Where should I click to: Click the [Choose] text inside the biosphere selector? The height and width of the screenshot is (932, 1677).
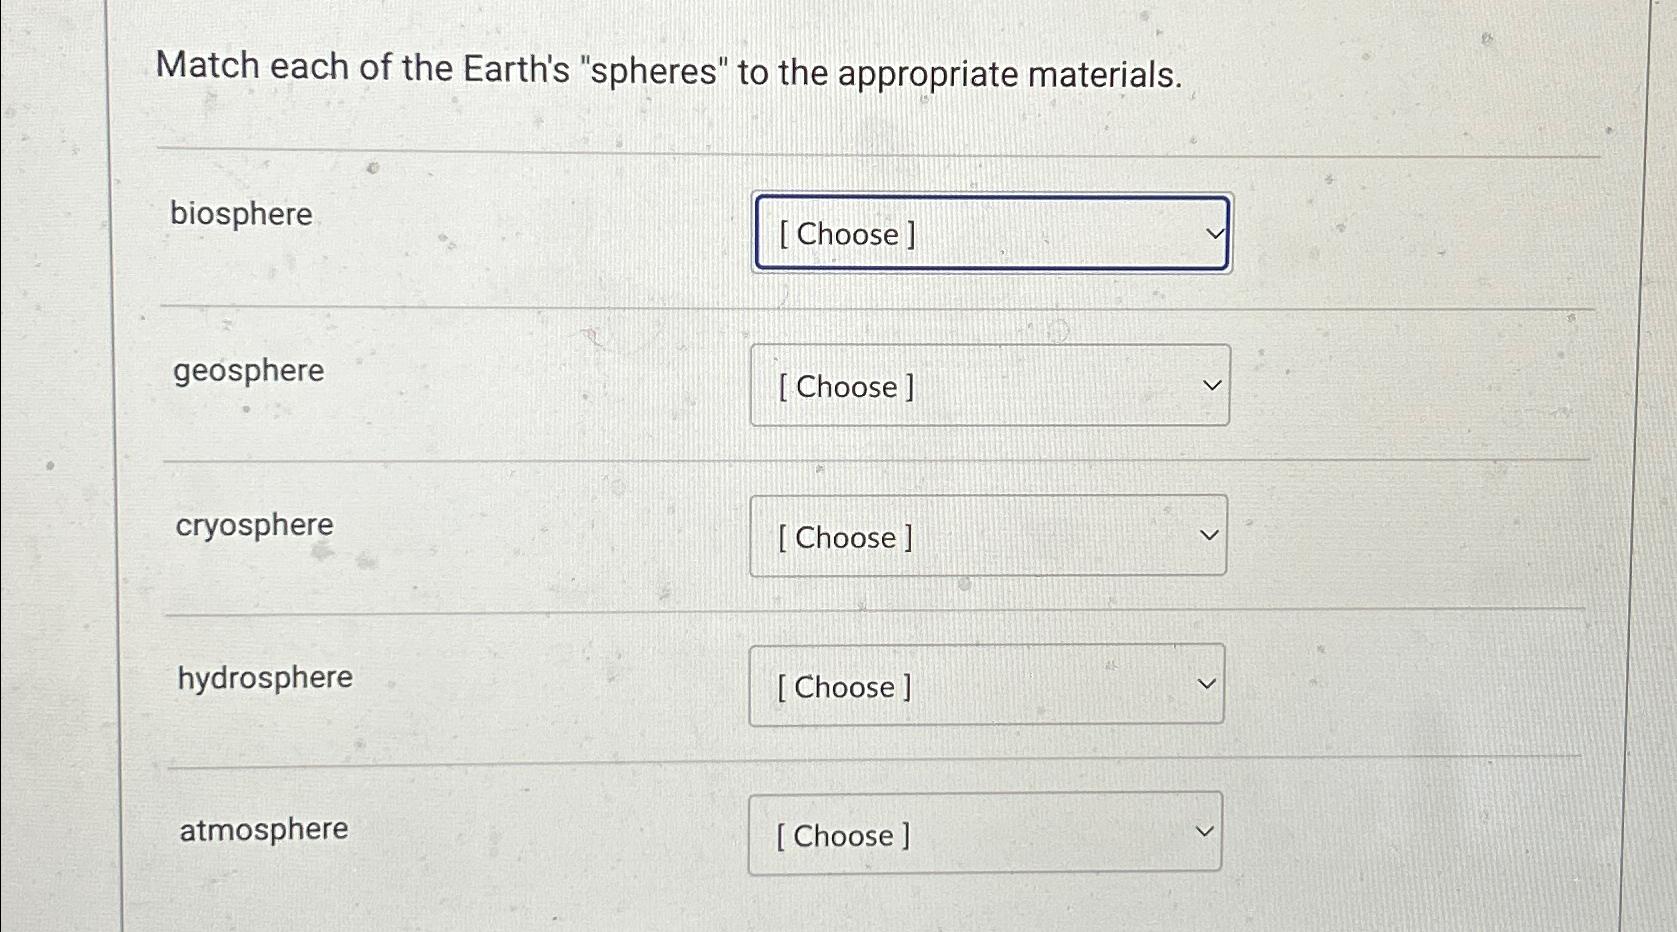coord(845,234)
